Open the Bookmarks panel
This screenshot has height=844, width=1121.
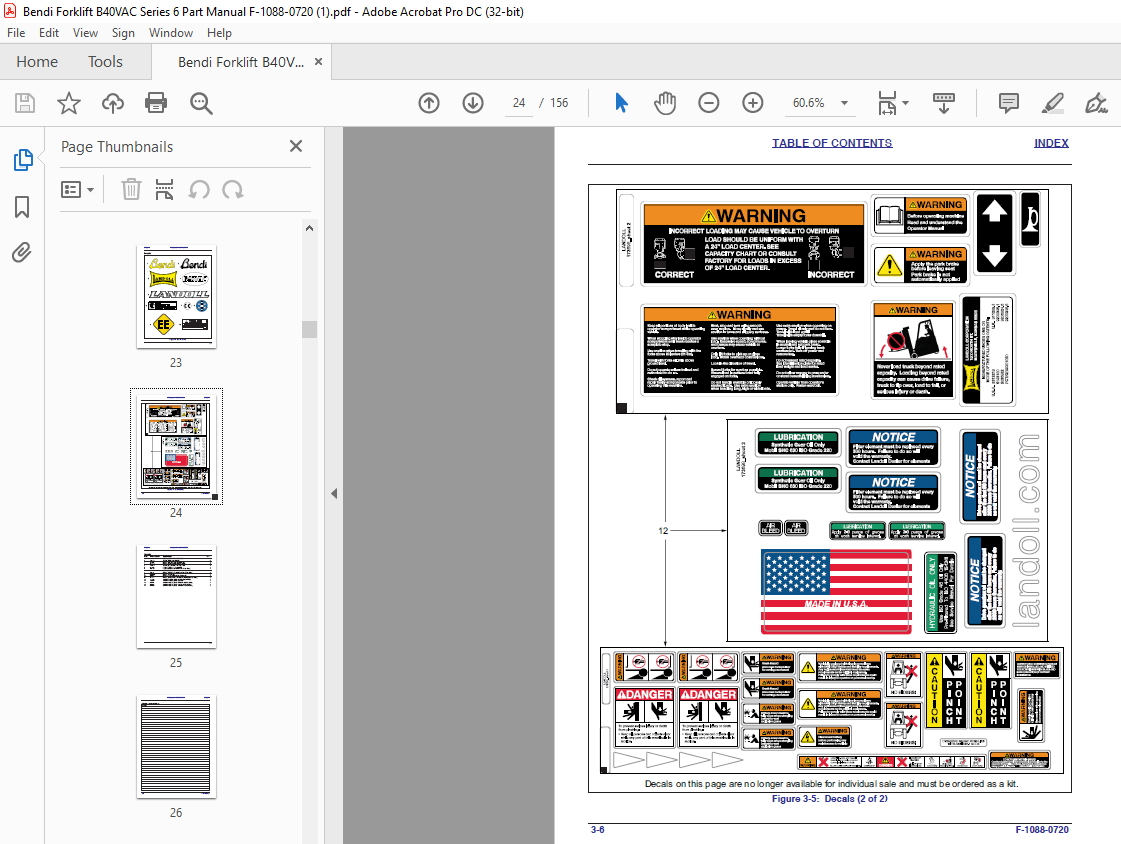[22, 207]
